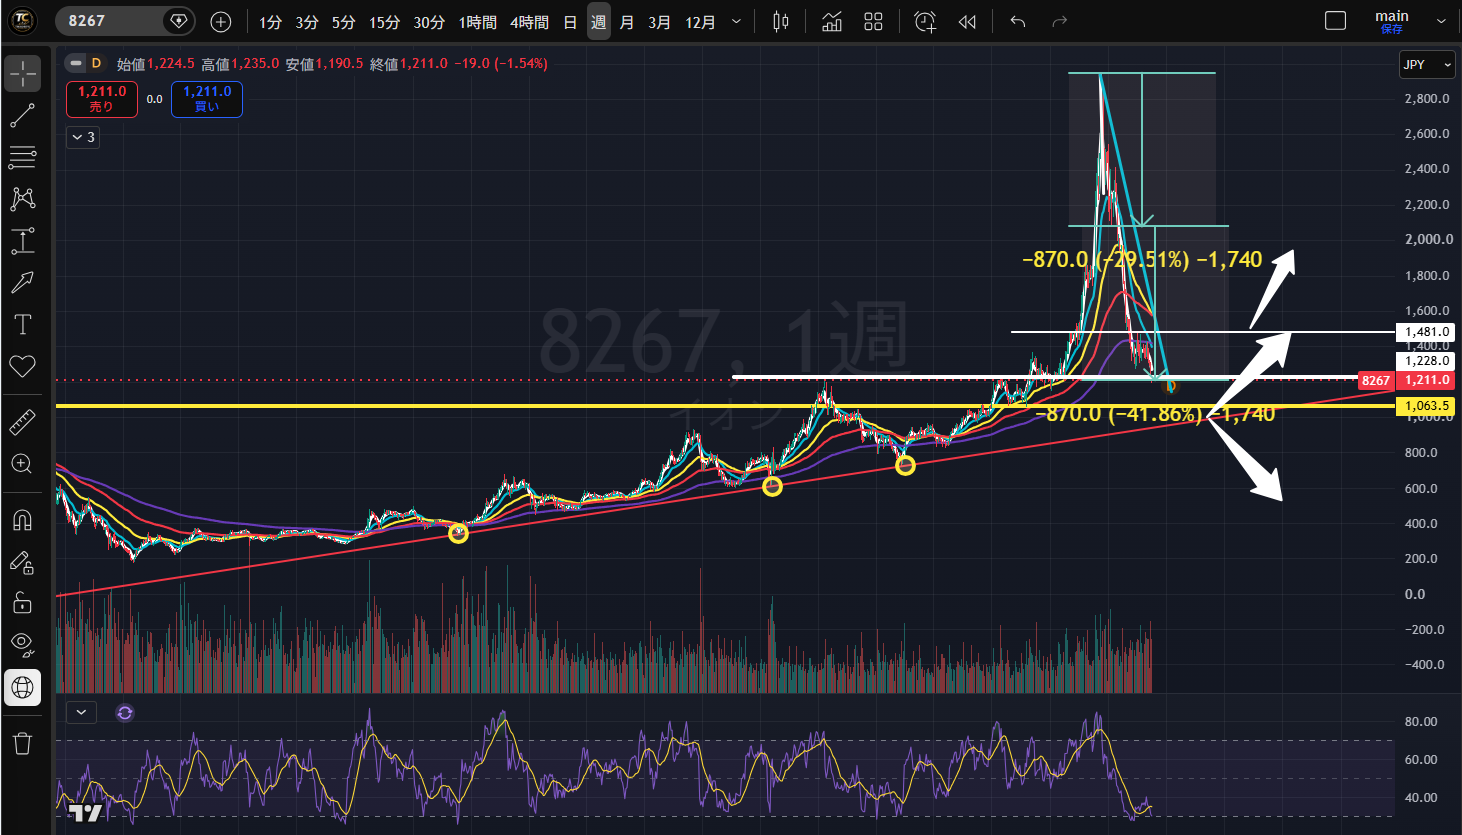Click the globe icon in left sidebar
This screenshot has height=835, width=1462.
(22, 687)
